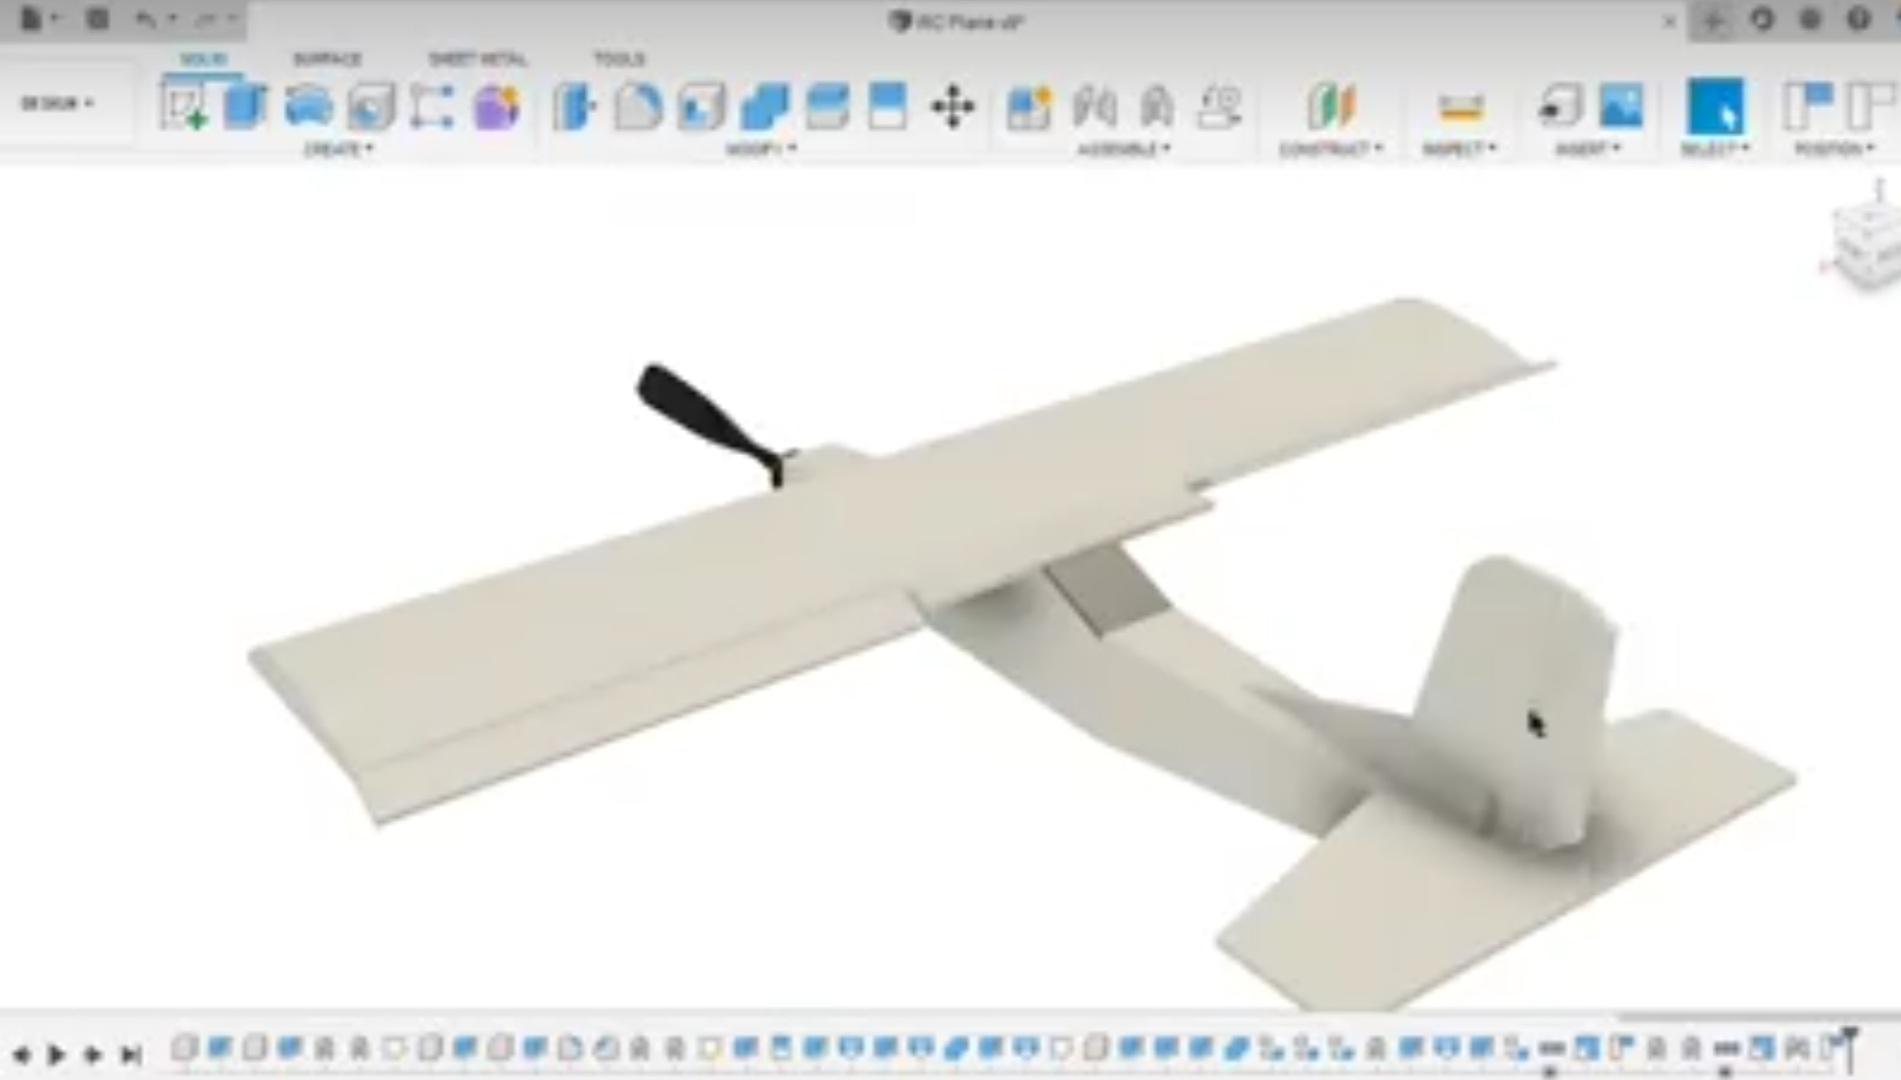The height and width of the screenshot is (1080, 1901).
Task: Select the Create Sketch tool
Action: [183, 107]
